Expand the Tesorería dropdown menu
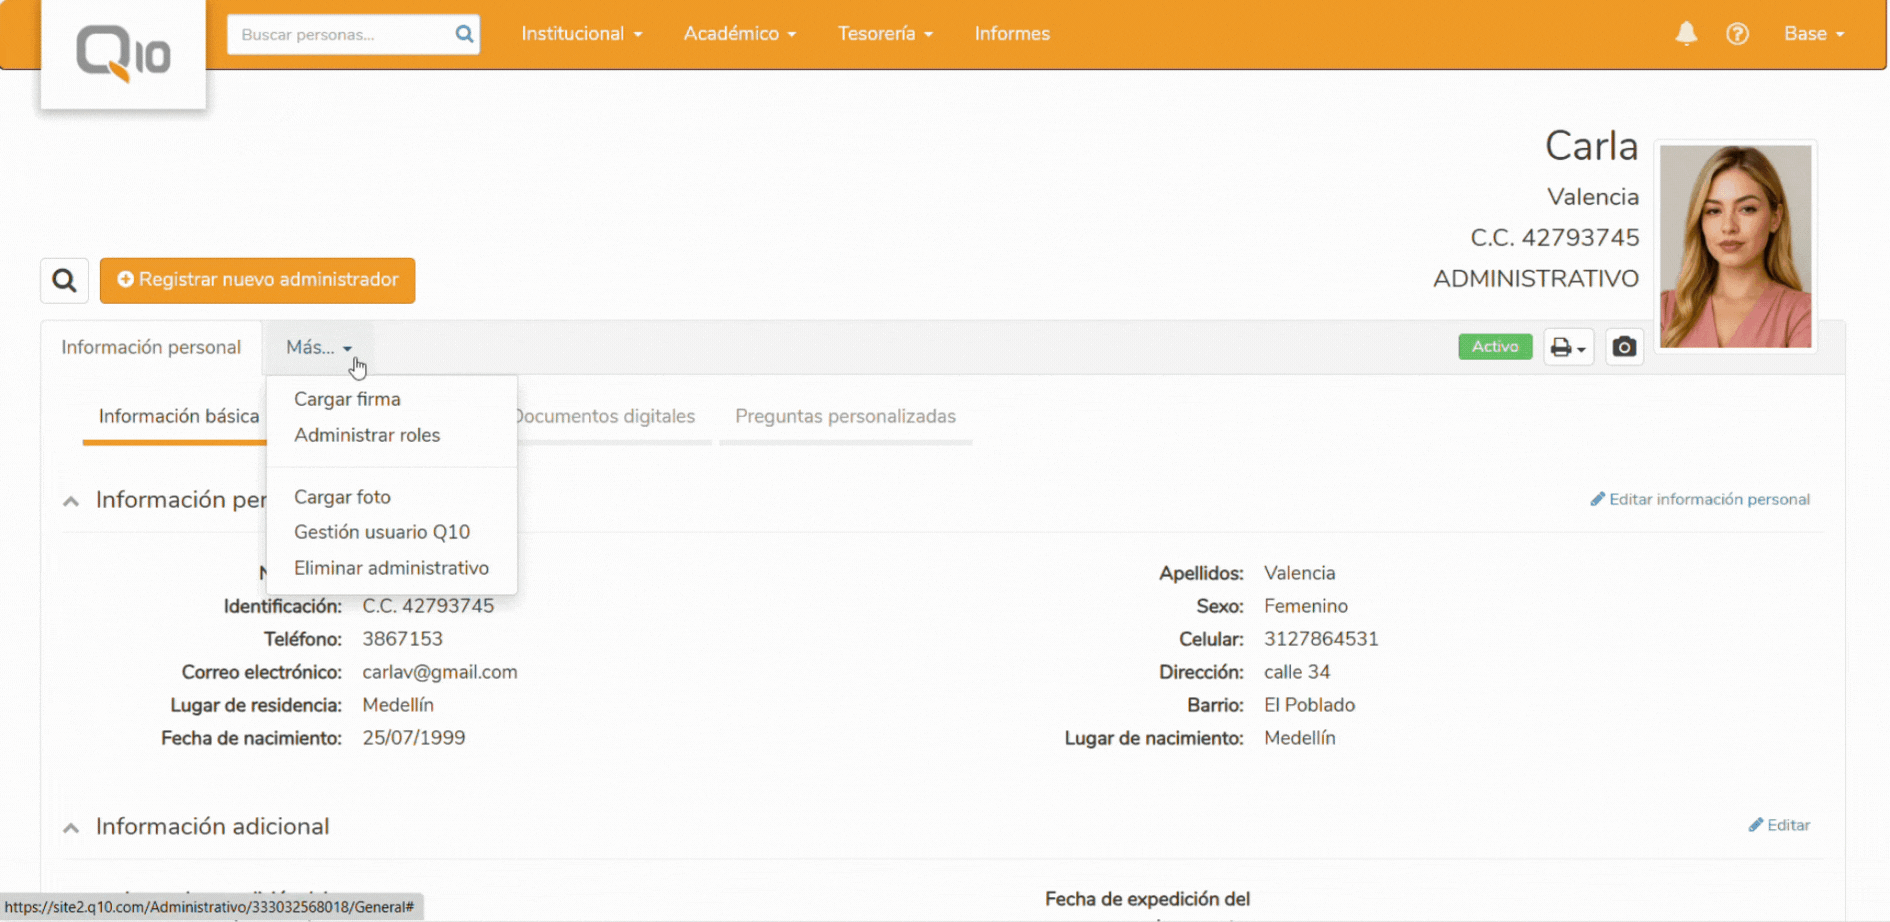The image size is (1890, 922). tap(885, 34)
